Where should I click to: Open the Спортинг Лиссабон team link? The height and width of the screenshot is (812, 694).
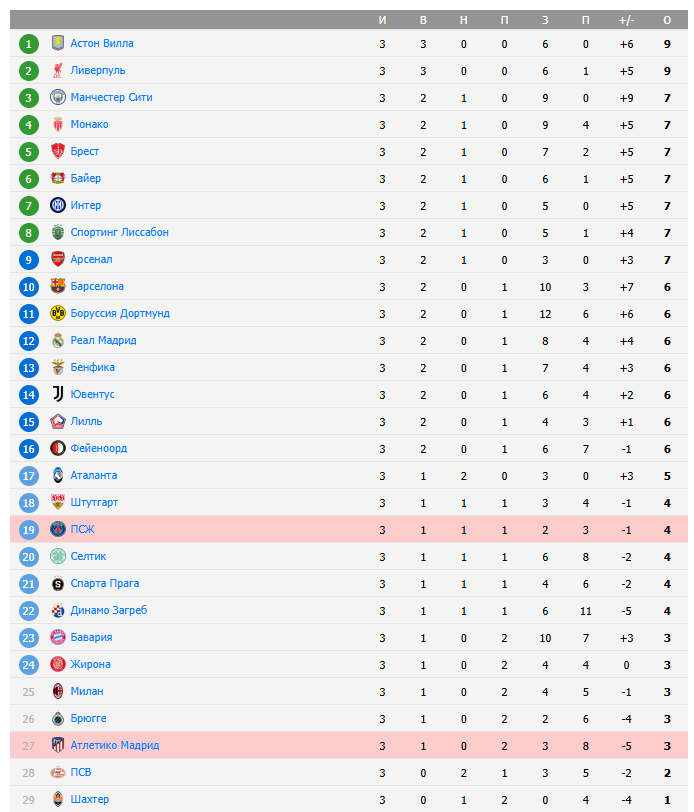(119, 232)
